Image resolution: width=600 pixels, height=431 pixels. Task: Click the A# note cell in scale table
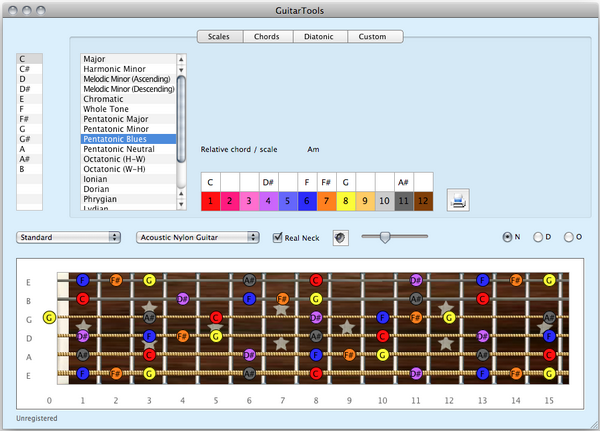pos(404,182)
